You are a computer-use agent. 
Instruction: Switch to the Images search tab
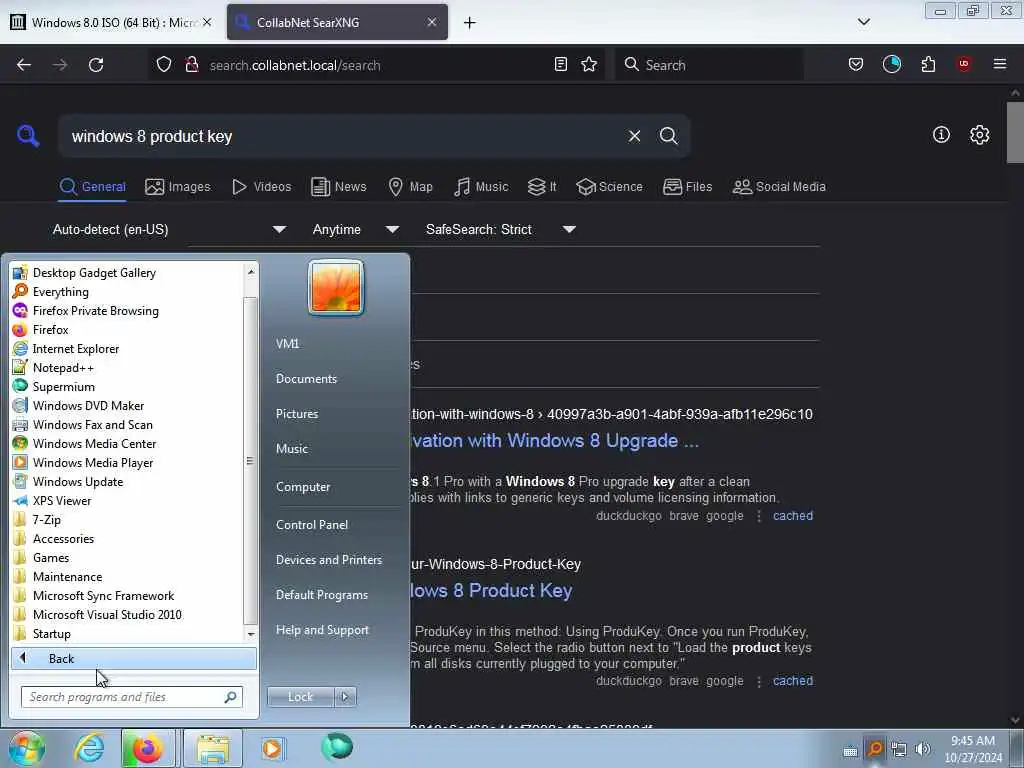click(178, 187)
